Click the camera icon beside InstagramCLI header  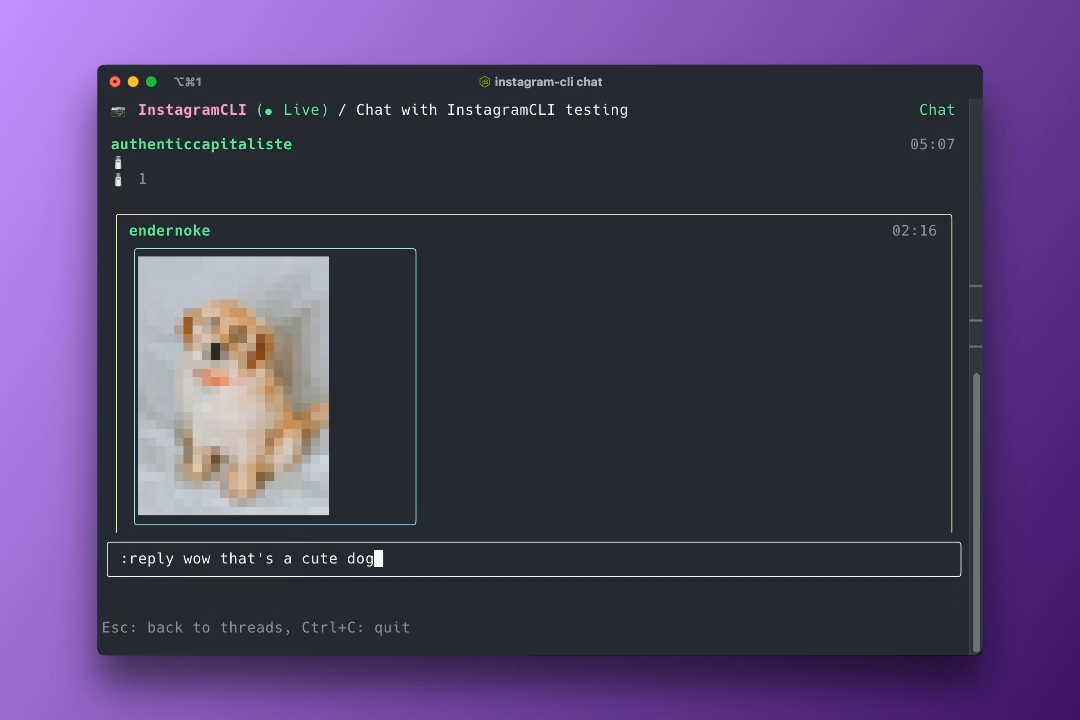click(x=117, y=110)
